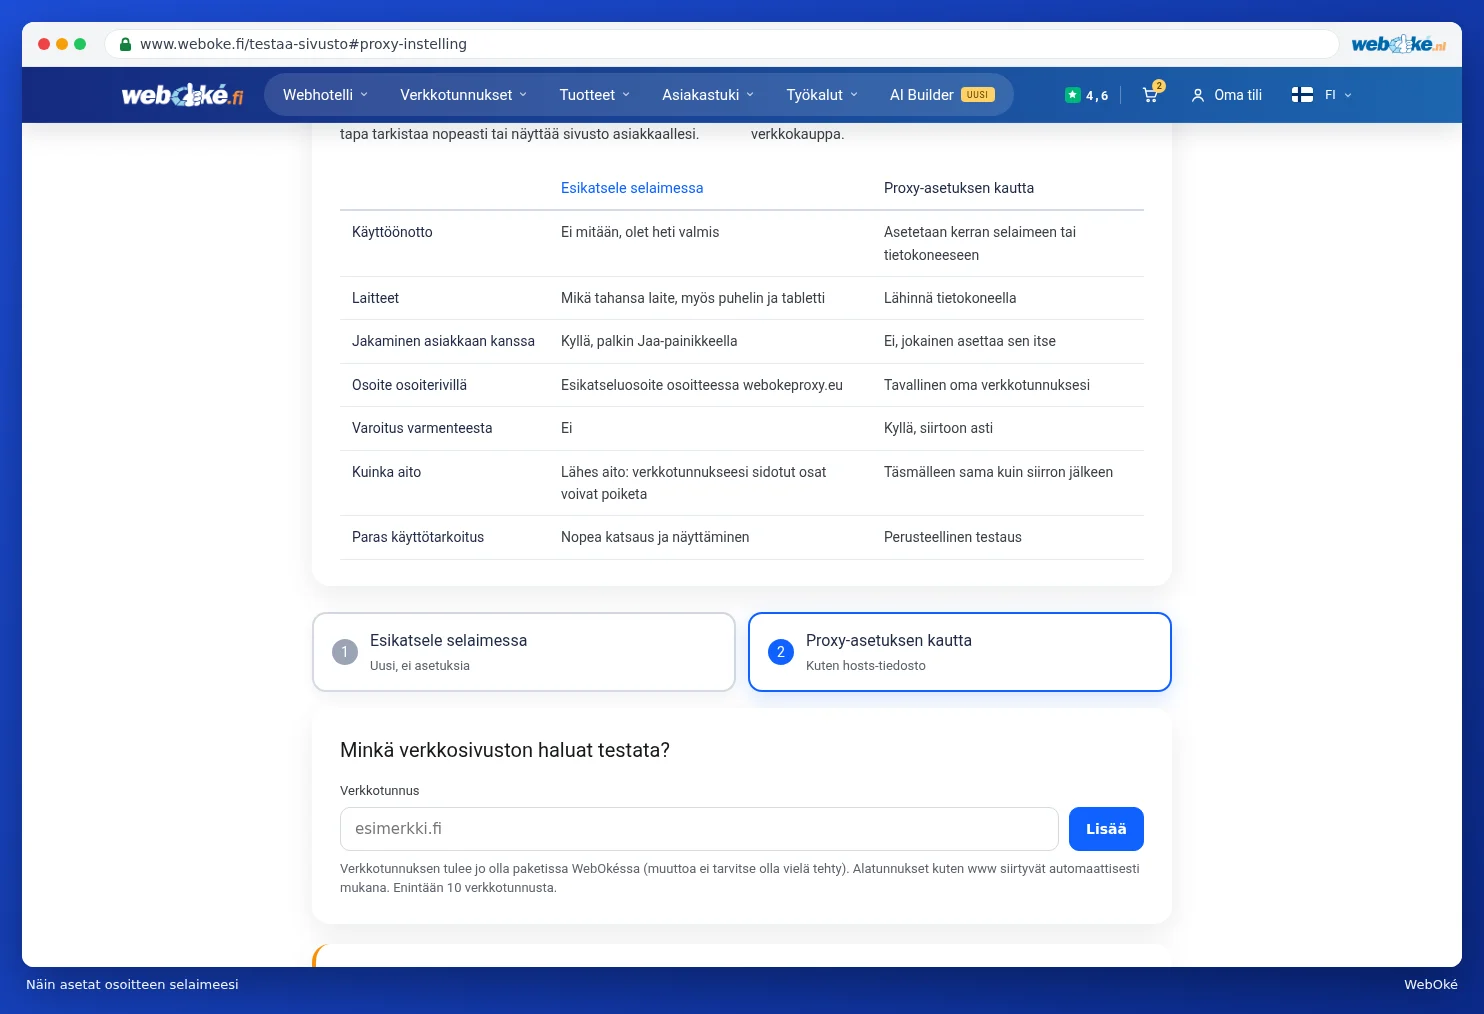Screen dimensions: 1484x1014
Task: Open the shopping cart icon
Action: [1150, 95]
